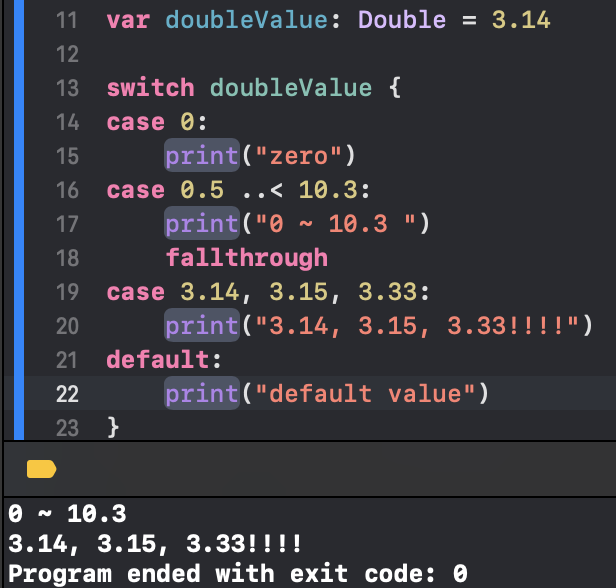
Task: Click highlighted line number 22 in gutter
Action: click(x=67, y=394)
